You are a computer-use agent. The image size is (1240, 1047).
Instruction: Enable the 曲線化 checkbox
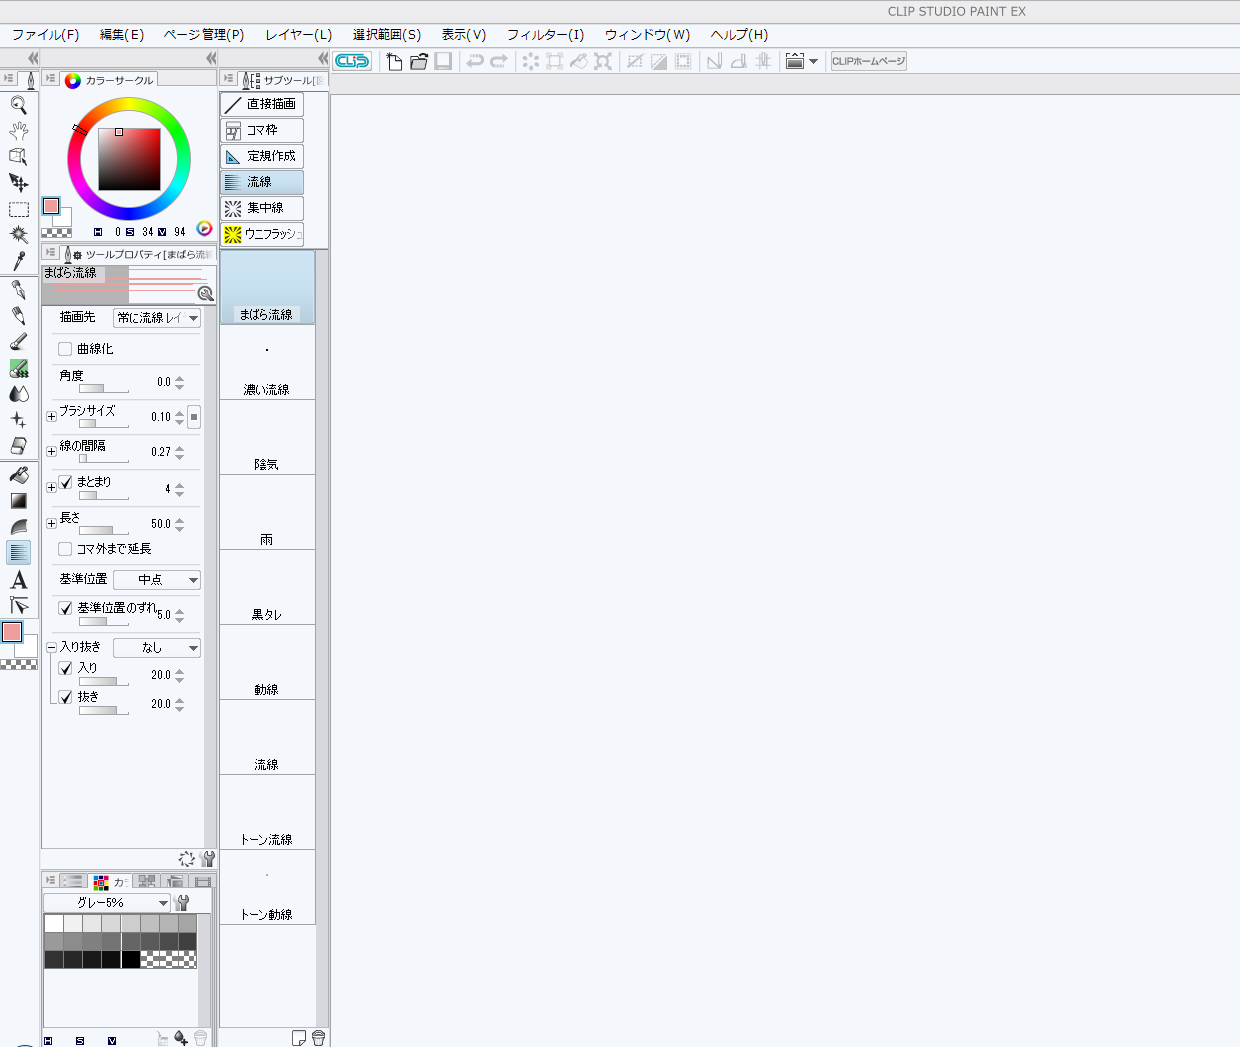point(65,349)
